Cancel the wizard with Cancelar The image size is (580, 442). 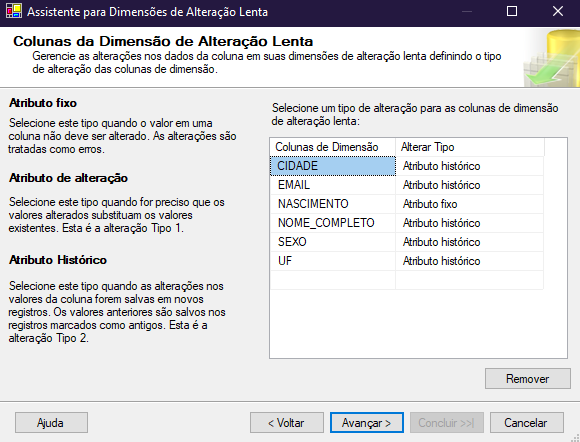(x=527, y=423)
